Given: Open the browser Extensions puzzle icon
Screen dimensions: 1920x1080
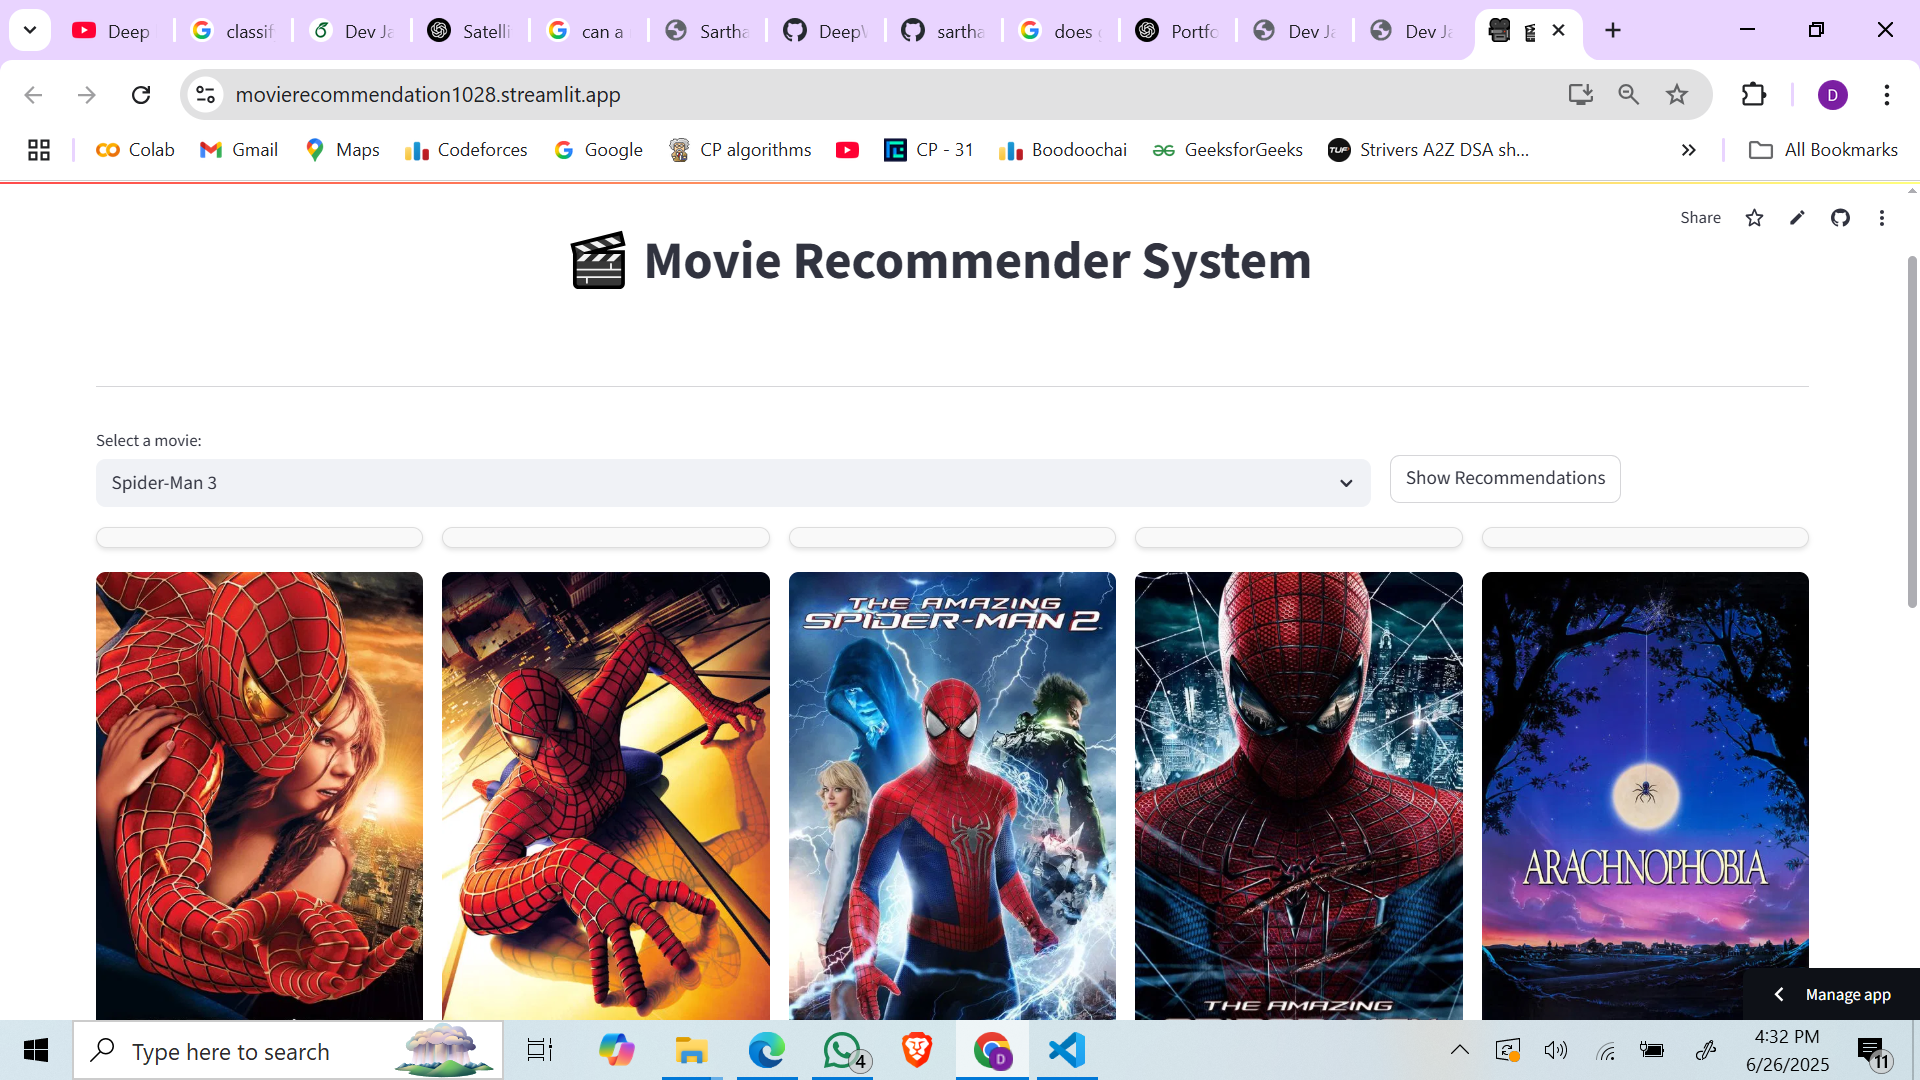Looking at the screenshot, I should pos(1754,94).
